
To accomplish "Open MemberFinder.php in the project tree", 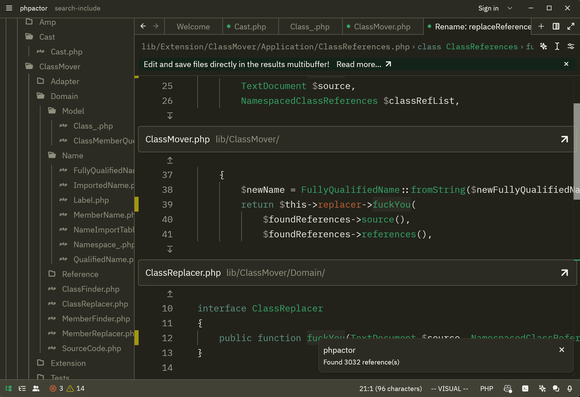I will coord(96,319).
